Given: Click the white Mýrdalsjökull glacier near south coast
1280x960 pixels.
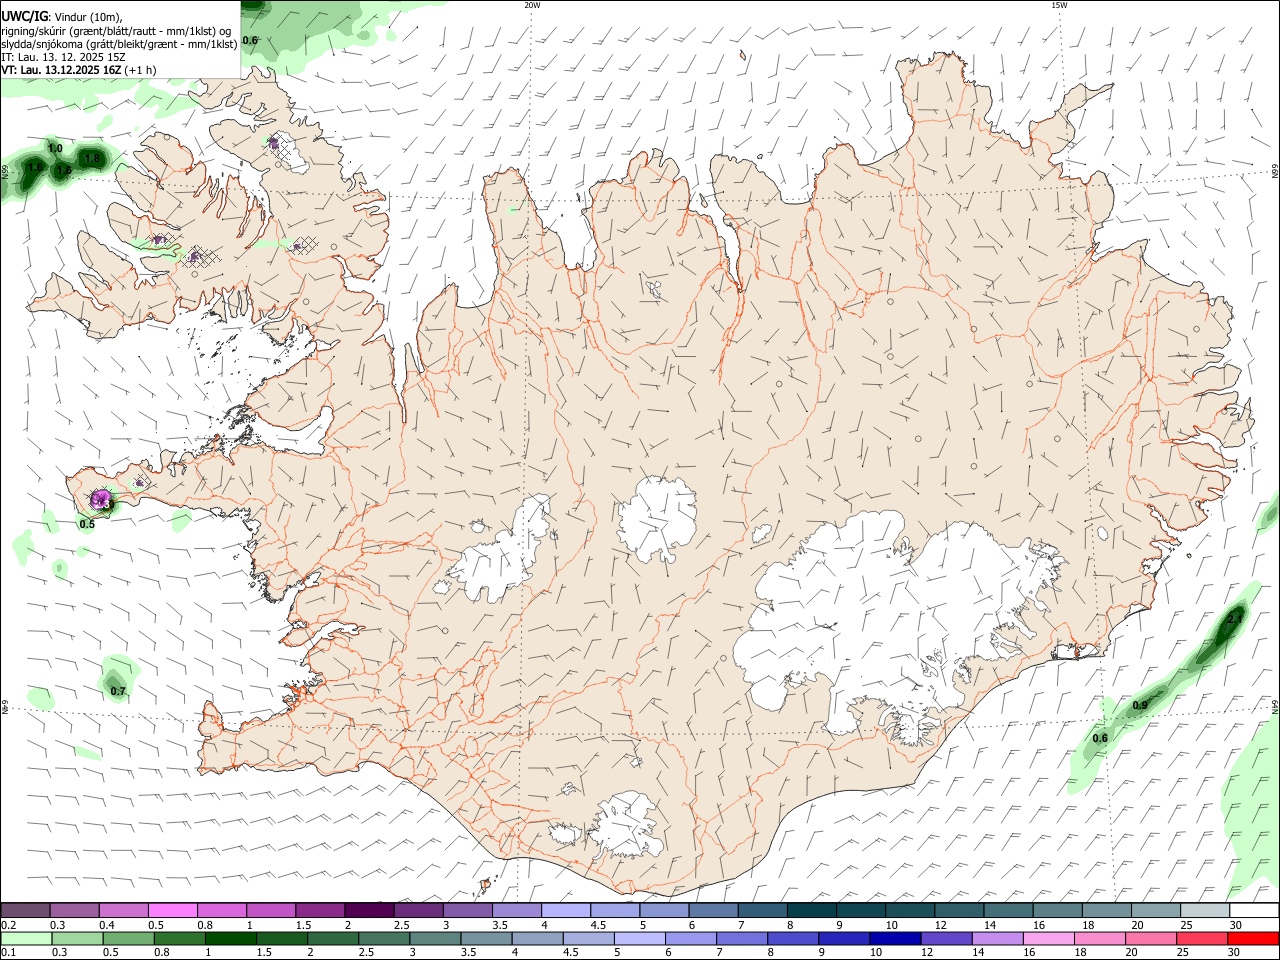Looking at the screenshot, I should coord(626,824).
